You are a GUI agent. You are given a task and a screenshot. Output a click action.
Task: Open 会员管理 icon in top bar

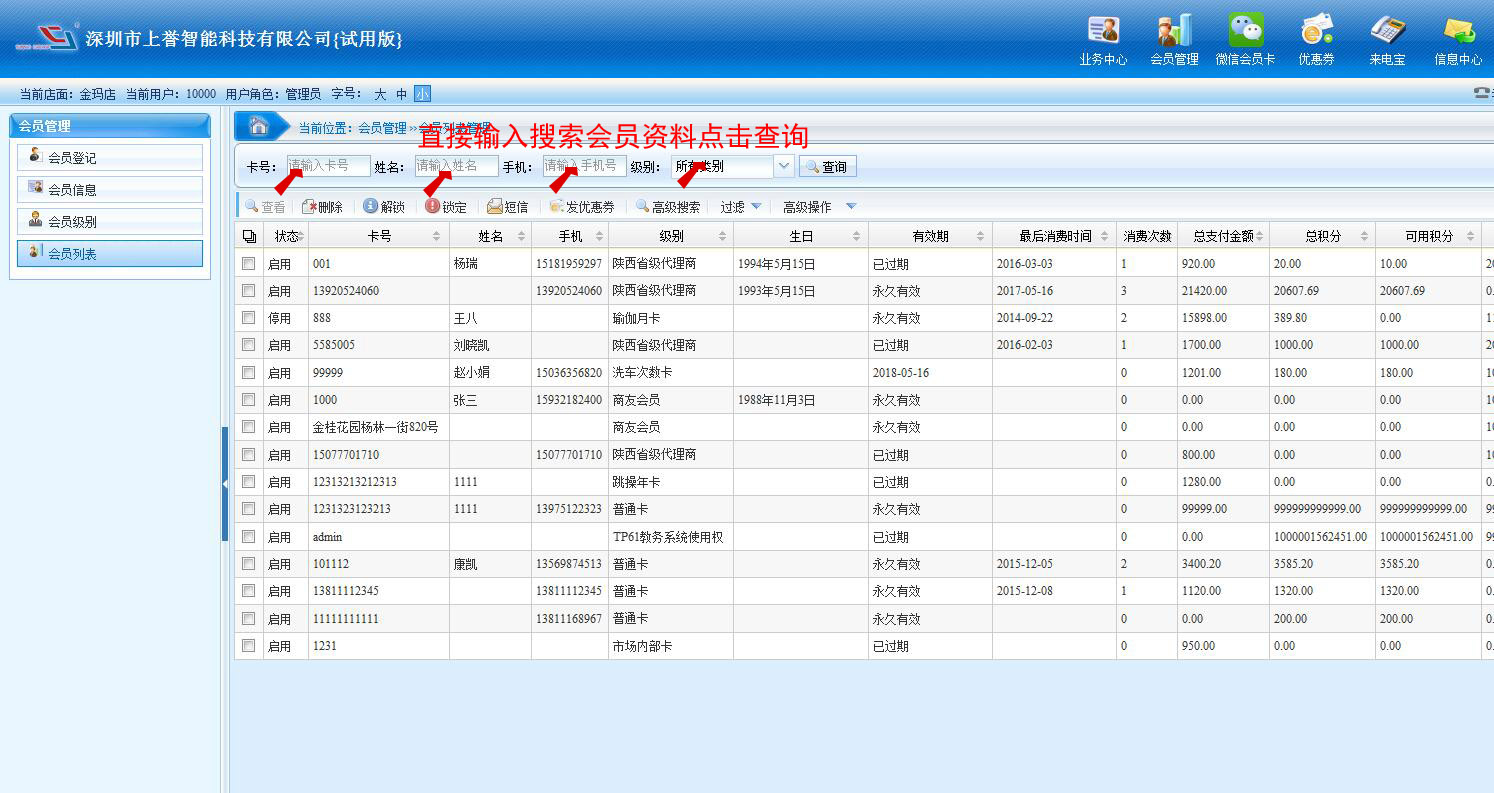pyautogui.click(x=1174, y=31)
